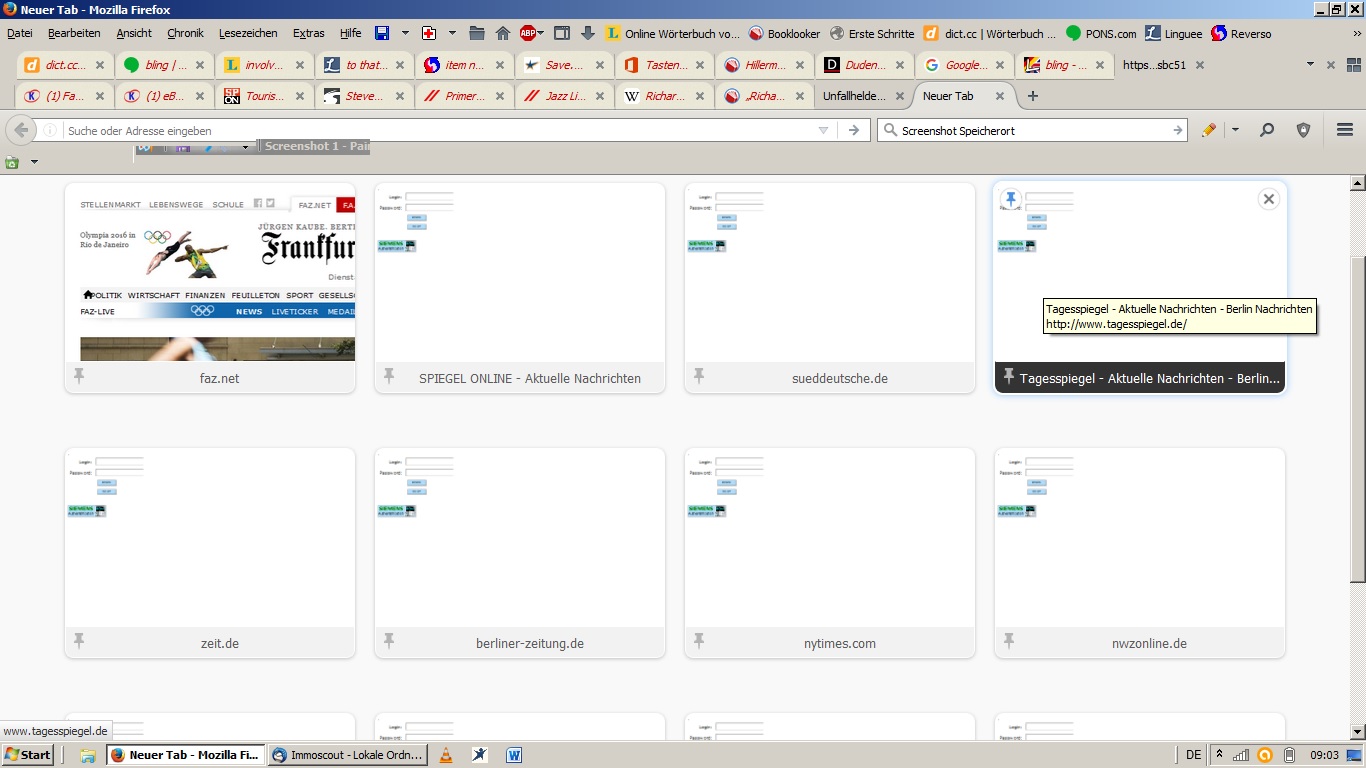Show more bookmarks with the overflow chevron
This screenshot has width=1366, height=768.
[1357, 33]
